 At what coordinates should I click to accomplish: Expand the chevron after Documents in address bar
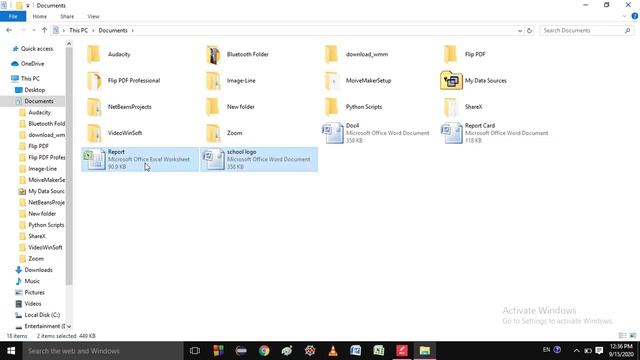(x=132, y=31)
